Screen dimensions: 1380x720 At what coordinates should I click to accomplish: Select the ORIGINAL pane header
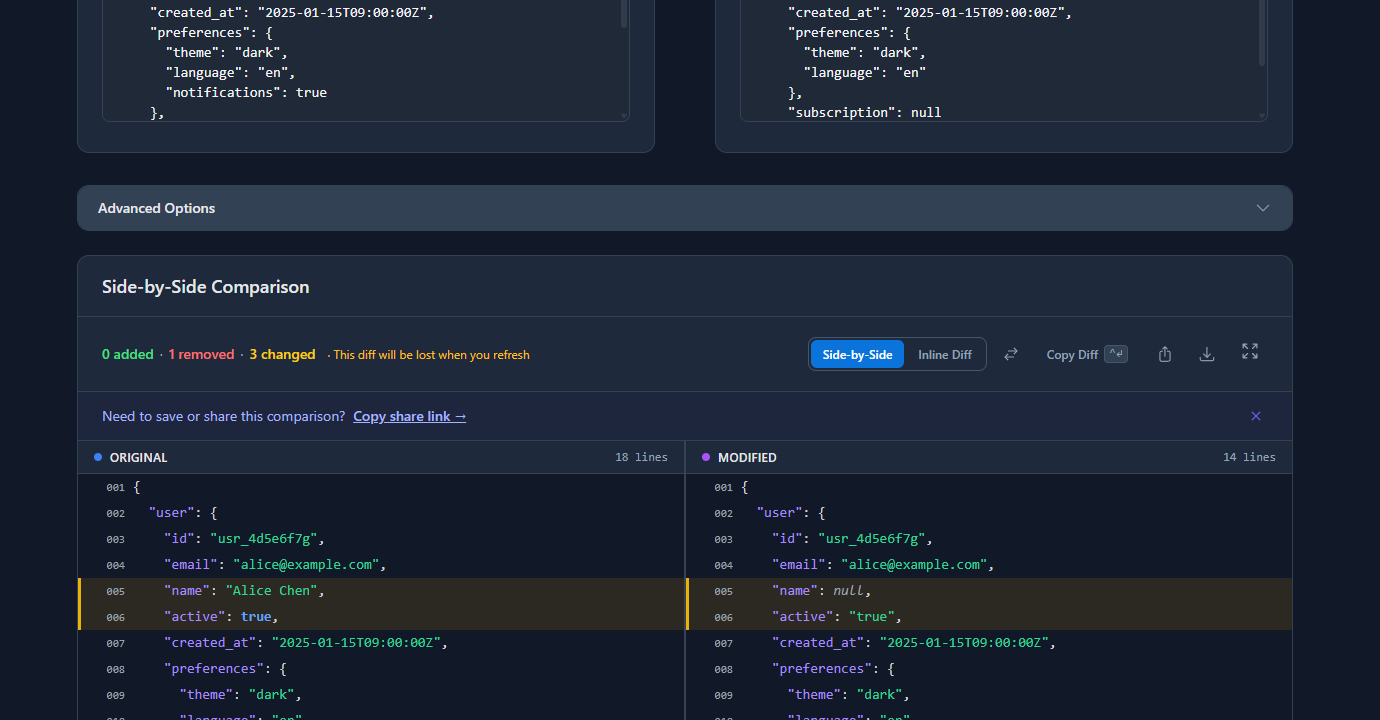137,457
